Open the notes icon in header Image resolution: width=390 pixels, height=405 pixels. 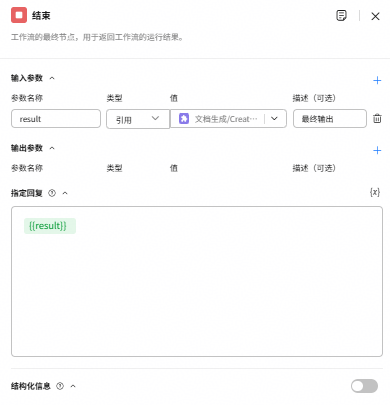click(x=341, y=16)
